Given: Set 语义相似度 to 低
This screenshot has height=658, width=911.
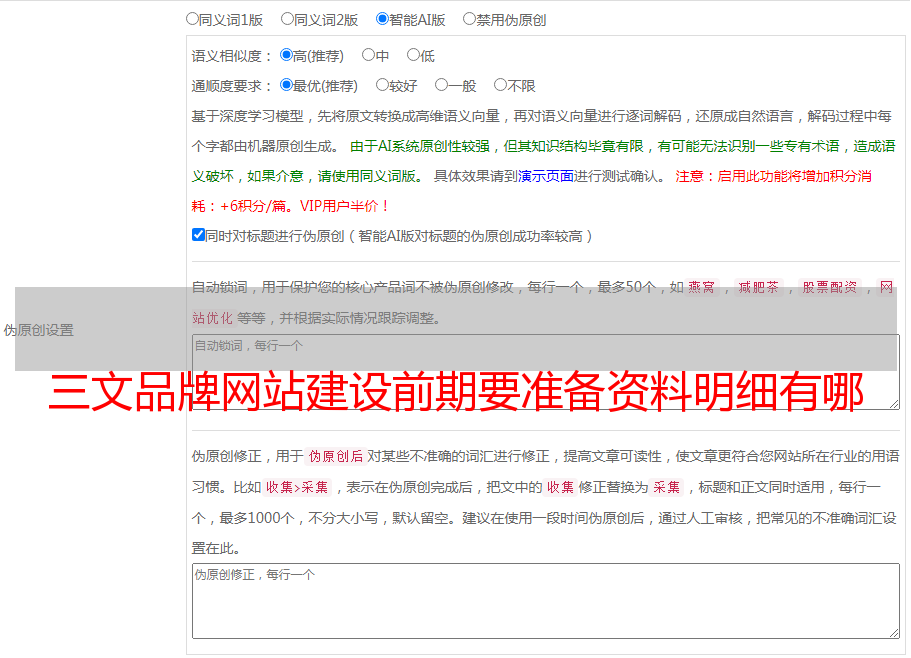Looking at the screenshot, I should click(x=413, y=55).
